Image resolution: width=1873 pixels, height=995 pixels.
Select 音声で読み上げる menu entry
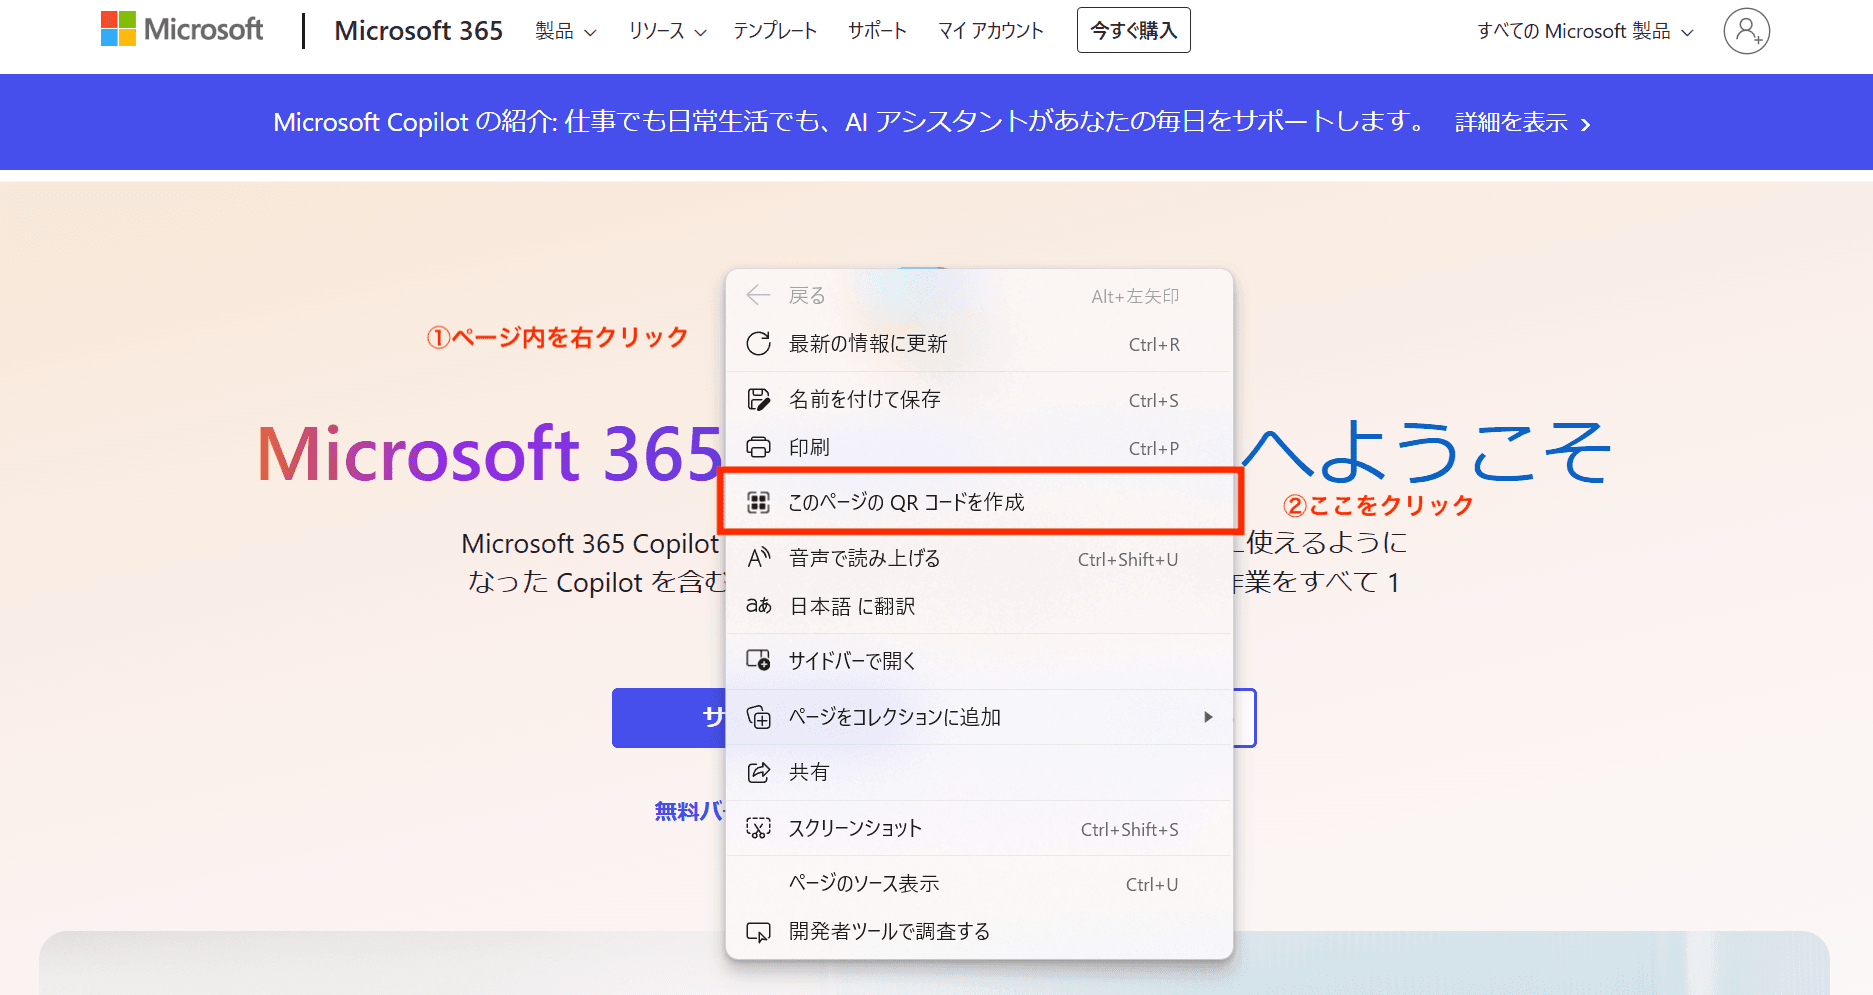(979, 558)
